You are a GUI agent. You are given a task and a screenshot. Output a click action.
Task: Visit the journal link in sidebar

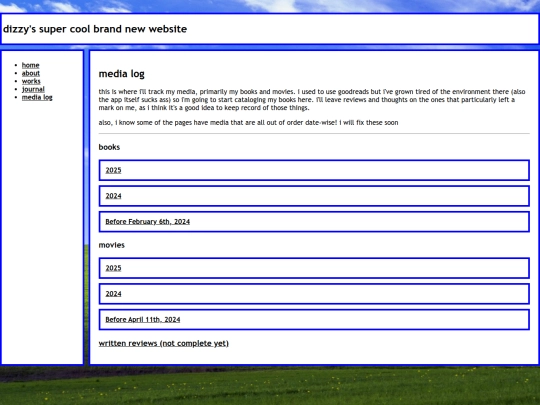click(33, 89)
